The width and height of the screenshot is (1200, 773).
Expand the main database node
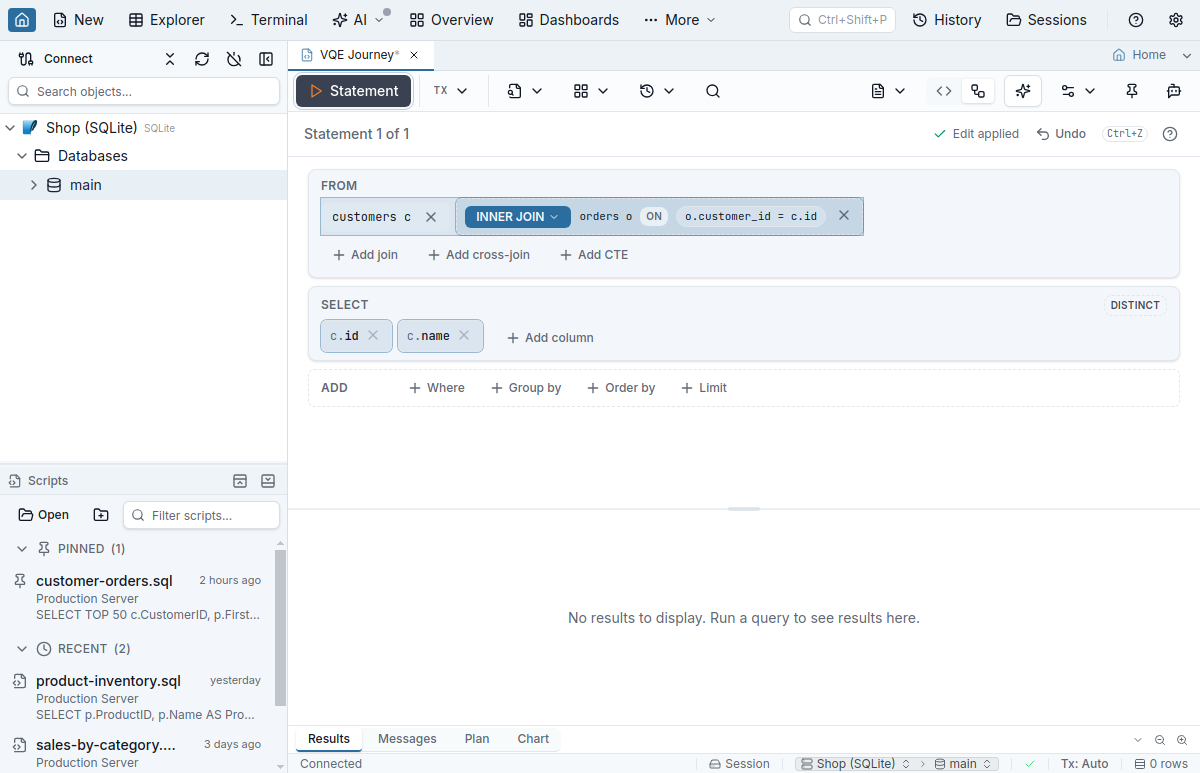click(x=34, y=185)
